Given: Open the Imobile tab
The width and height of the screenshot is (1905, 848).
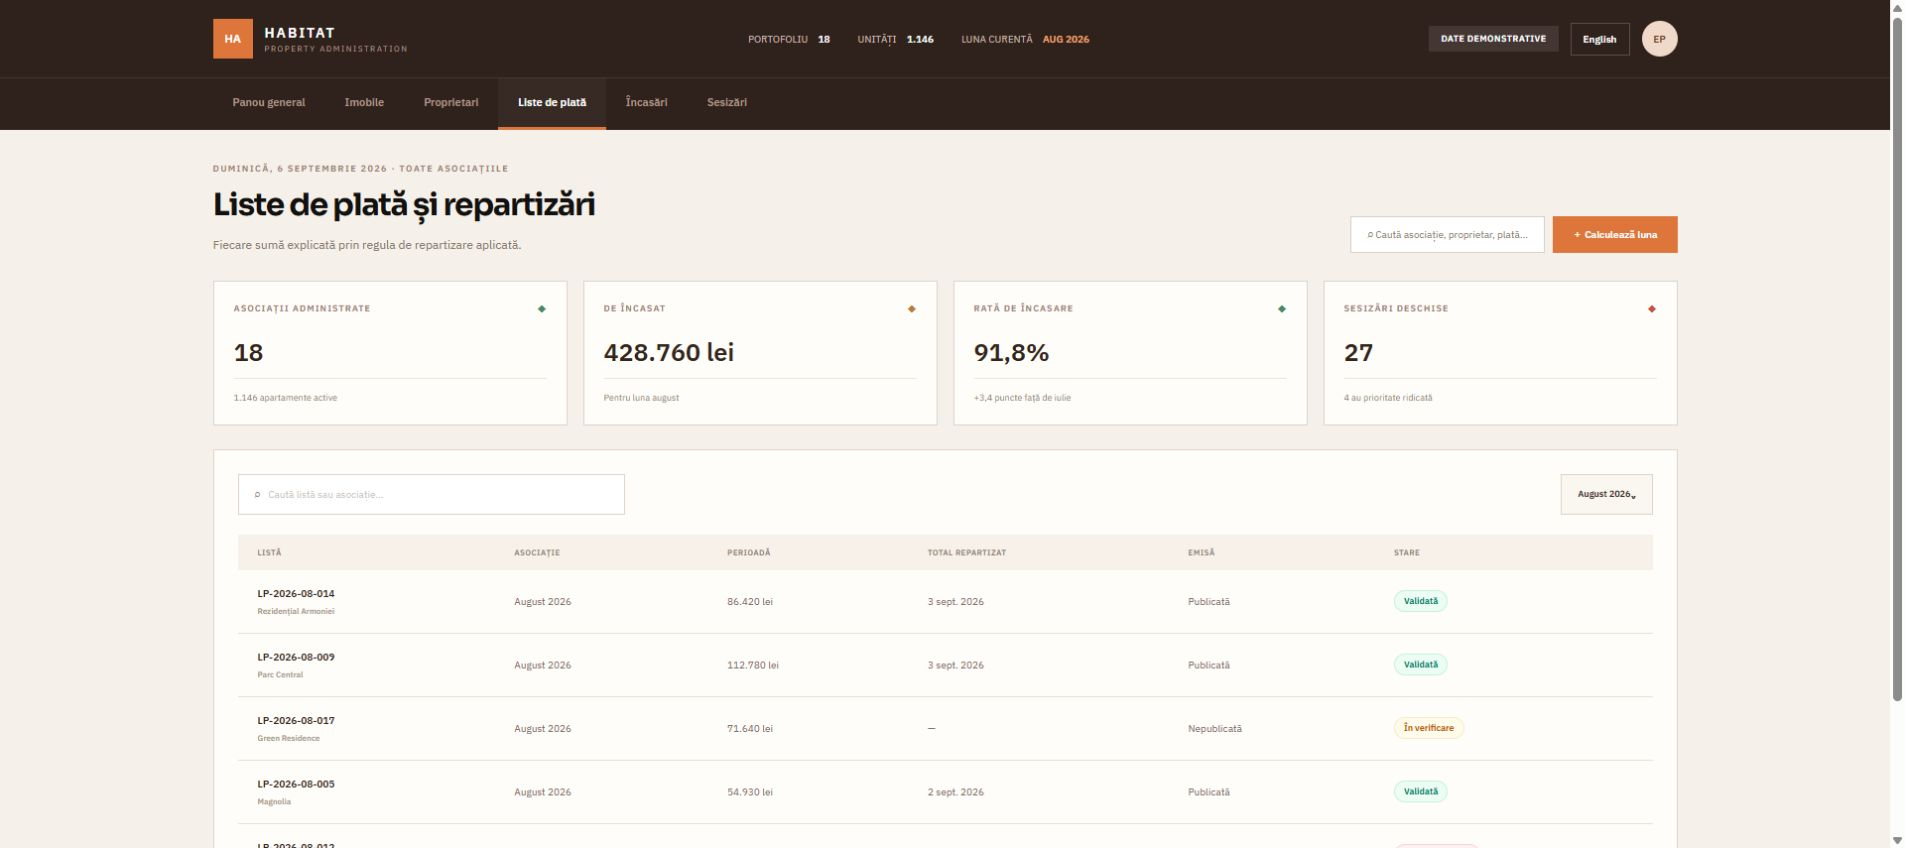Looking at the screenshot, I should pyautogui.click(x=364, y=102).
